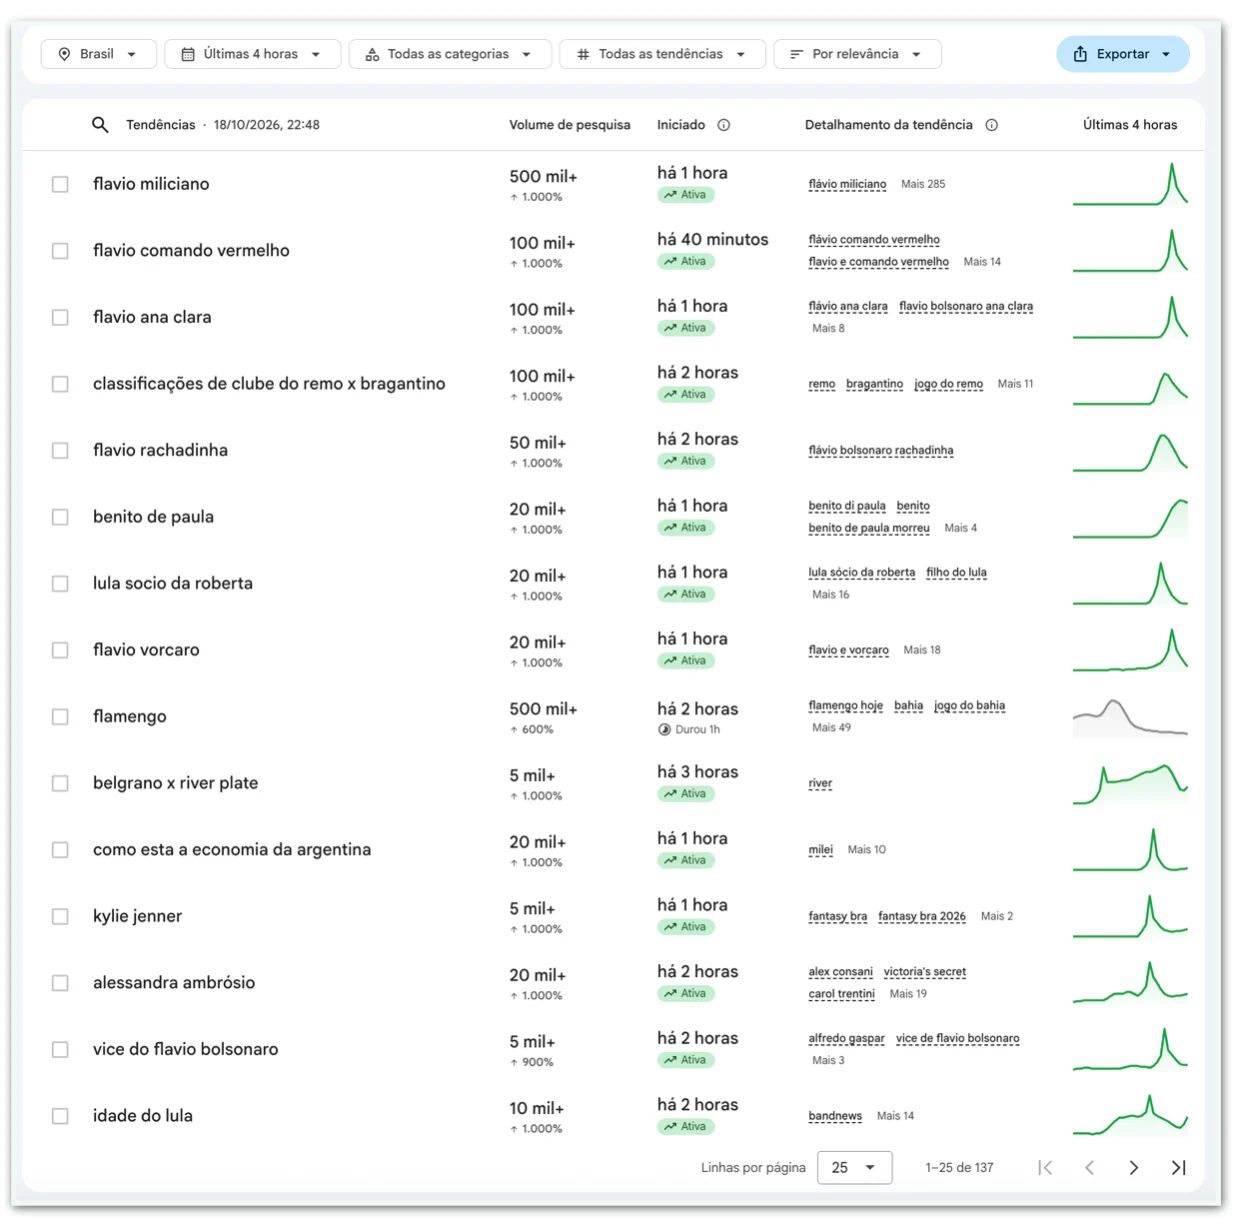Image resolution: width=1238 pixels, height=1218 pixels.
Task: Open bragantino related query link
Action: click(874, 384)
